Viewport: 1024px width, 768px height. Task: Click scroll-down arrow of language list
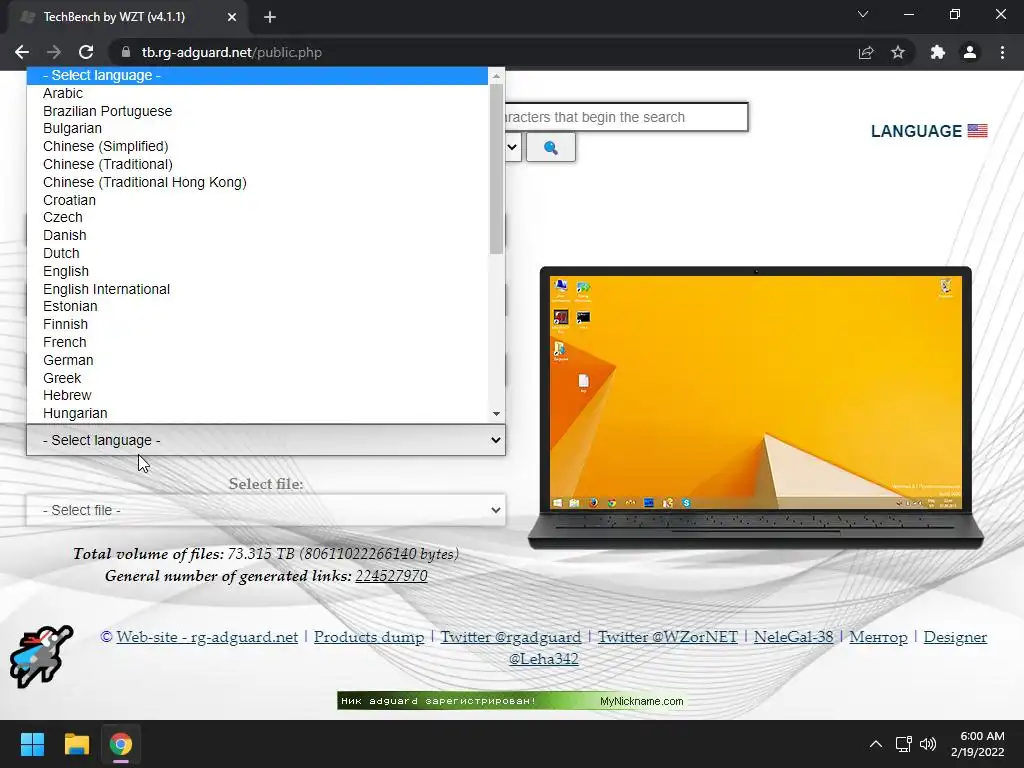tap(496, 413)
